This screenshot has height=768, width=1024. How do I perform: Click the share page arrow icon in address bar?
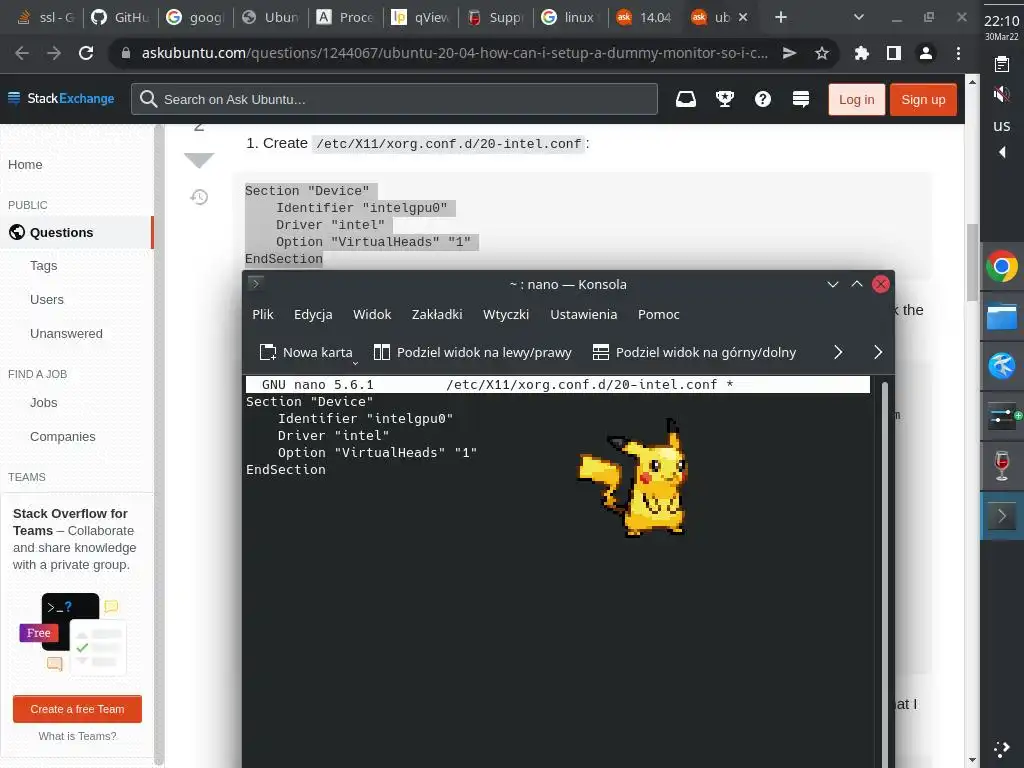pyautogui.click(x=790, y=53)
